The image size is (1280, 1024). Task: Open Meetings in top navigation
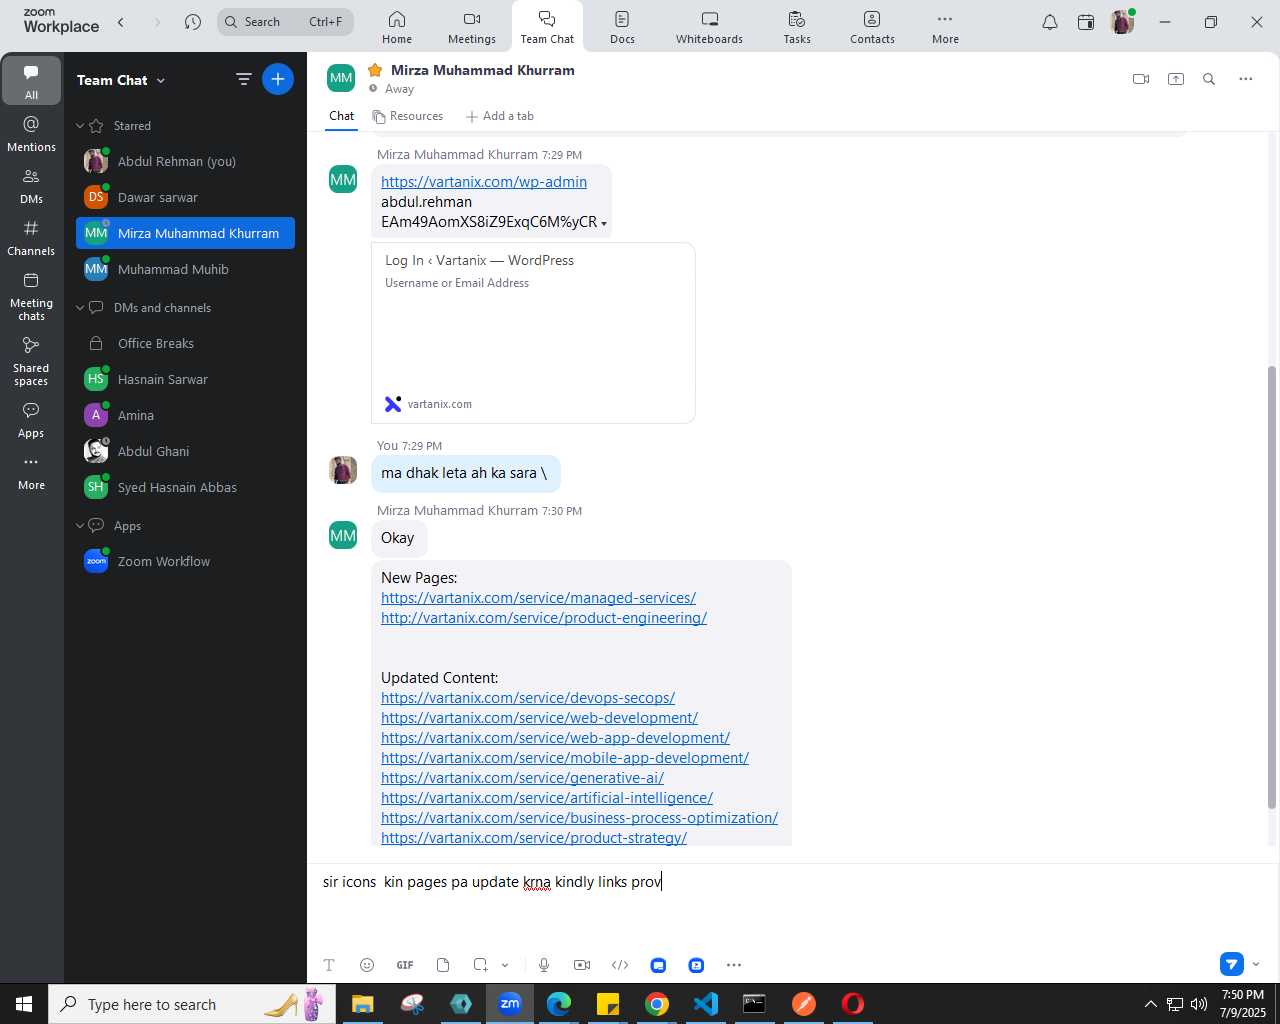coord(472,27)
